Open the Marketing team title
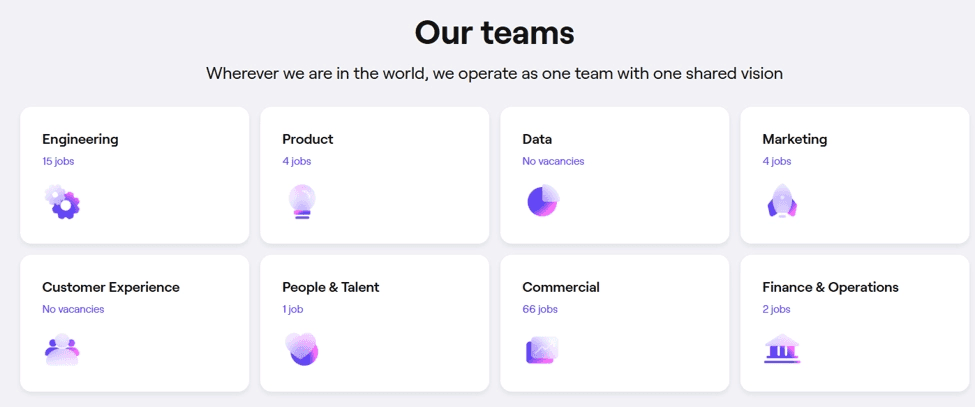 tap(795, 139)
